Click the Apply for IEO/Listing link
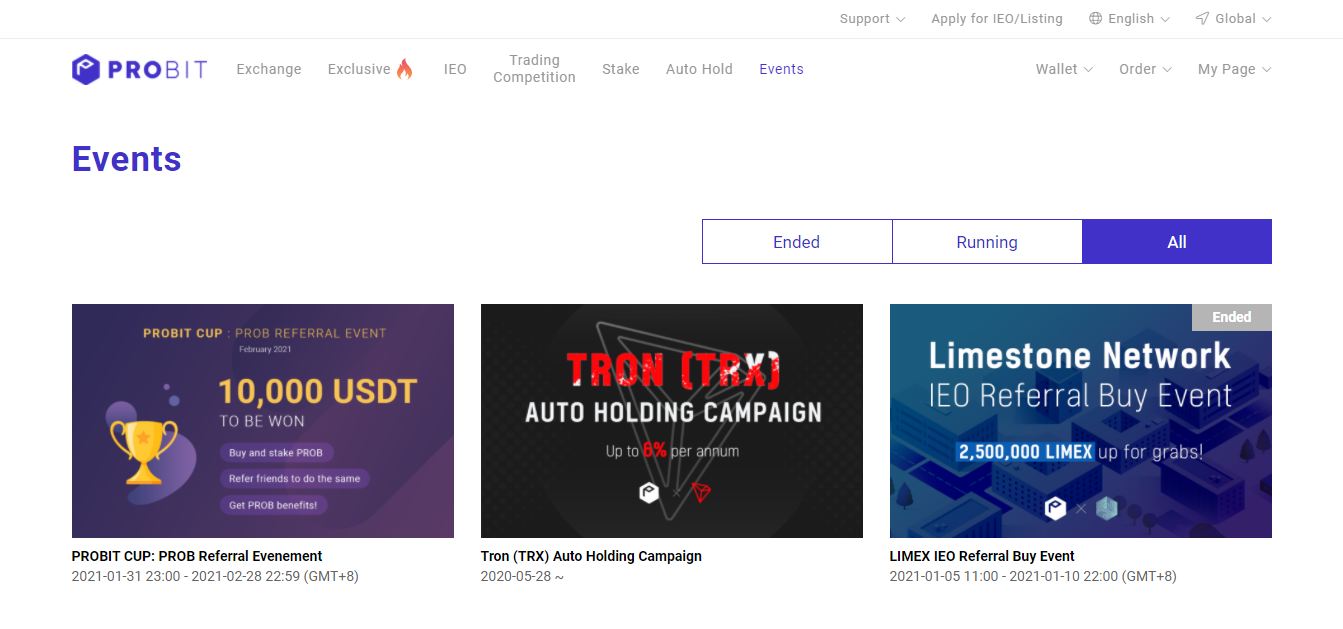The width and height of the screenshot is (1343, 629). point(996,19)
